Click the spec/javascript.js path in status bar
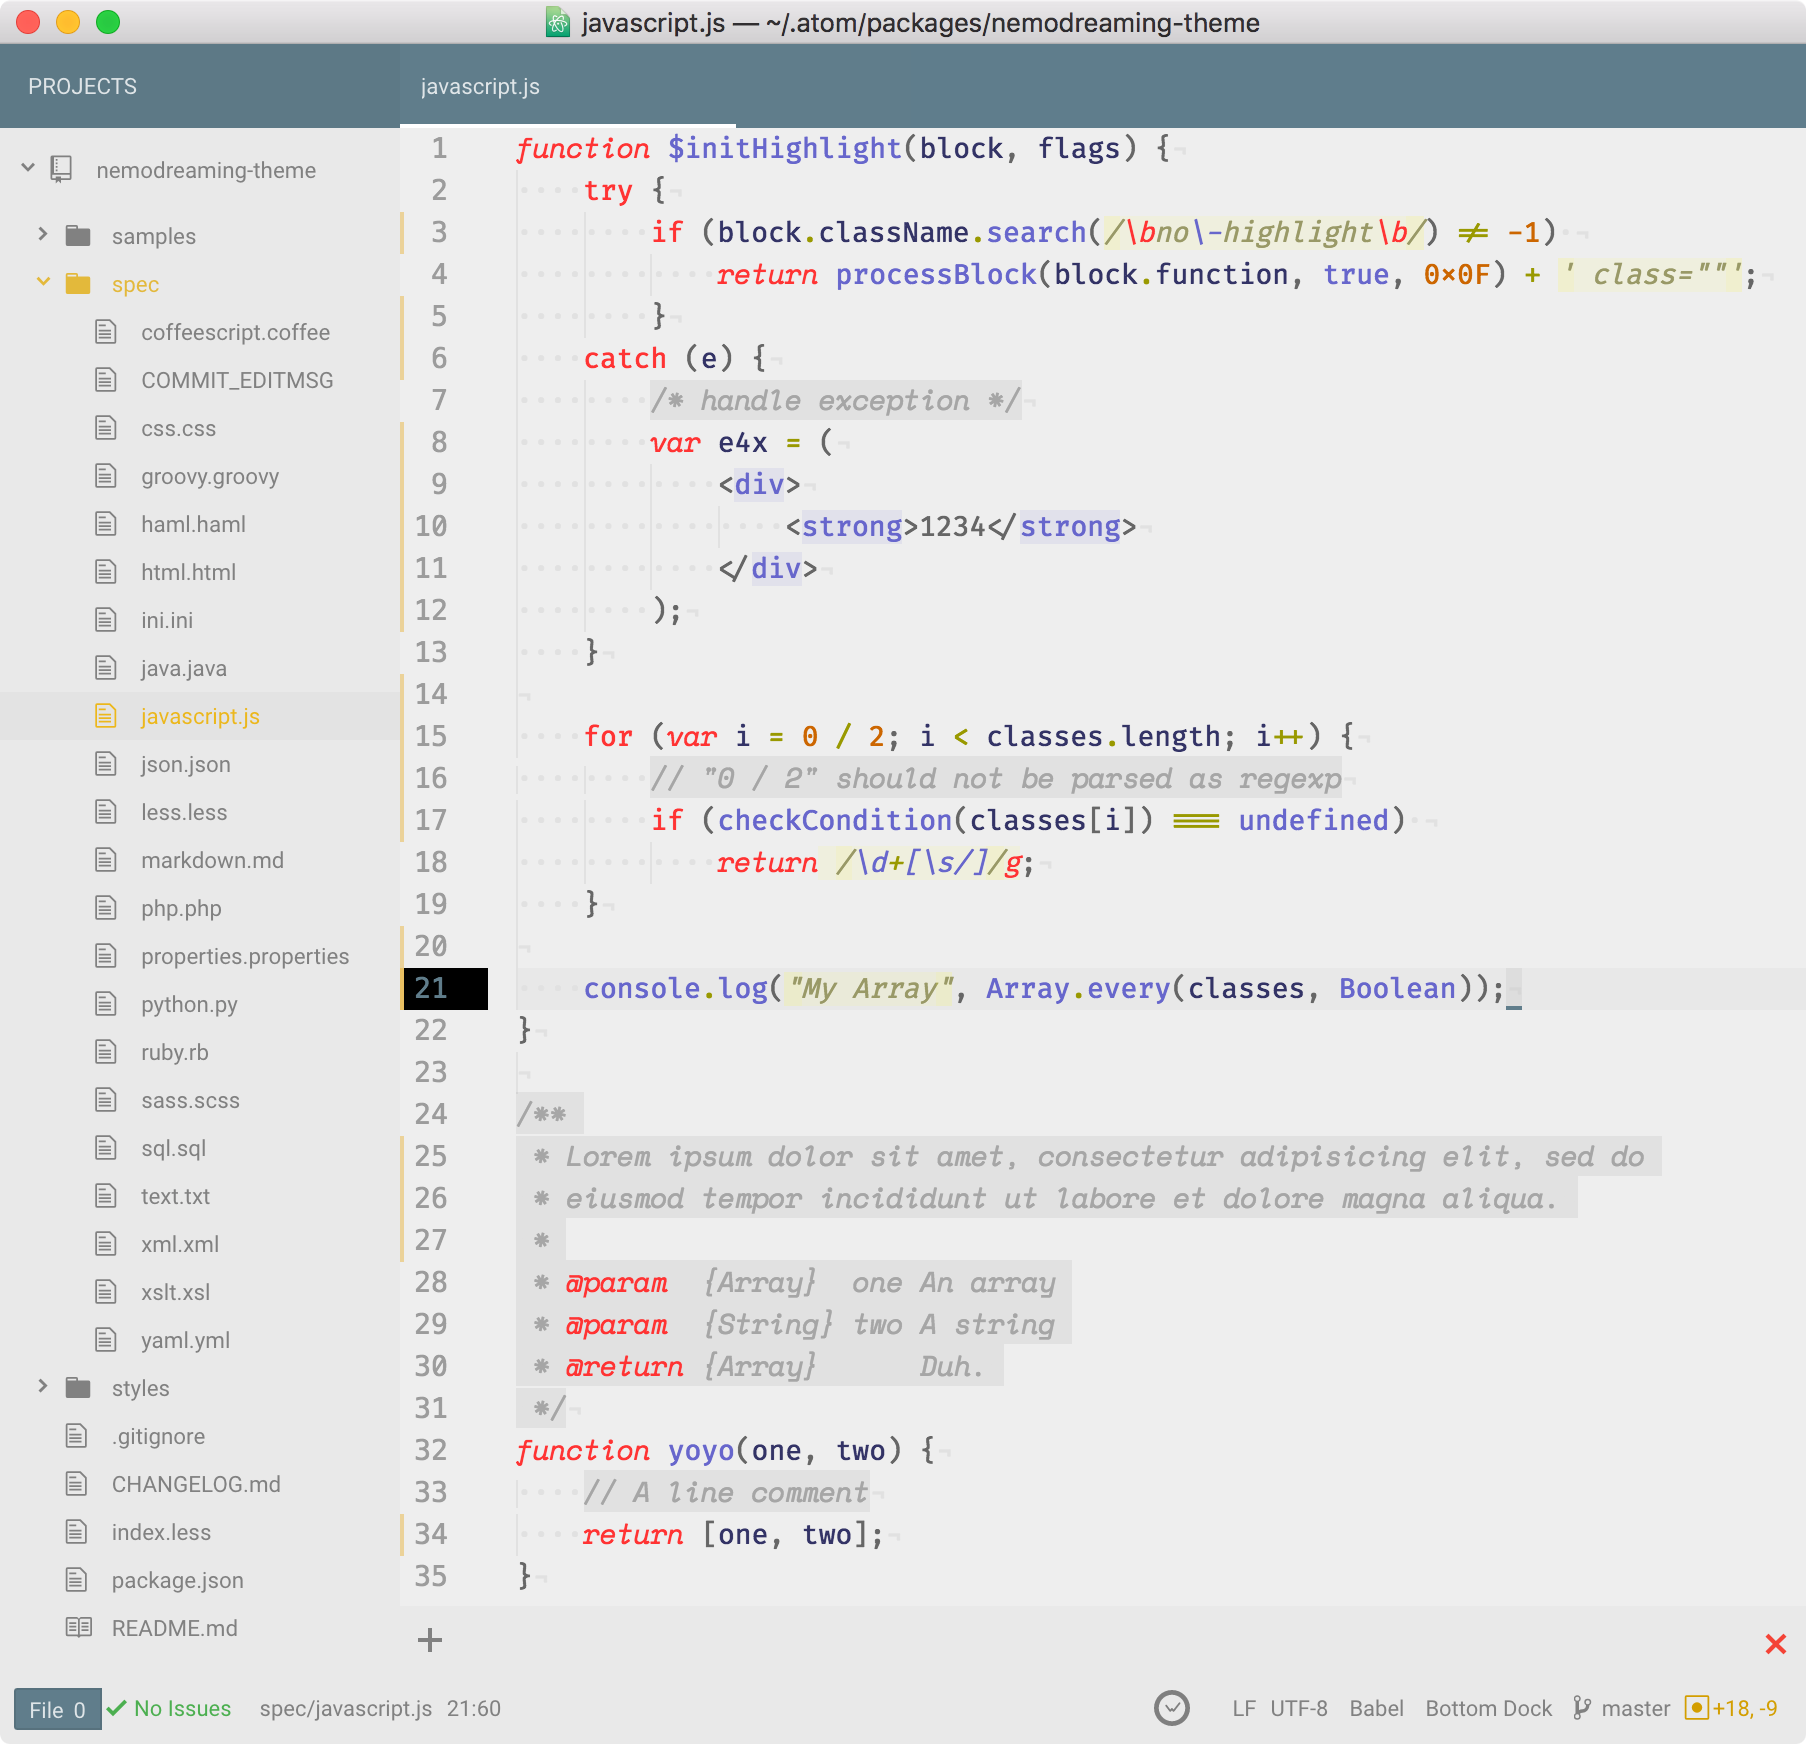This screenshot has height=1744, width=1806. 346,1708
